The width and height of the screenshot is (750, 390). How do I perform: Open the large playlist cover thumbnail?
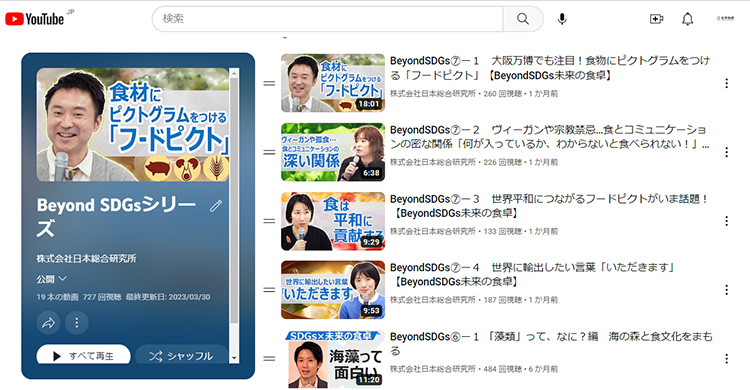[x=132, y=124]
